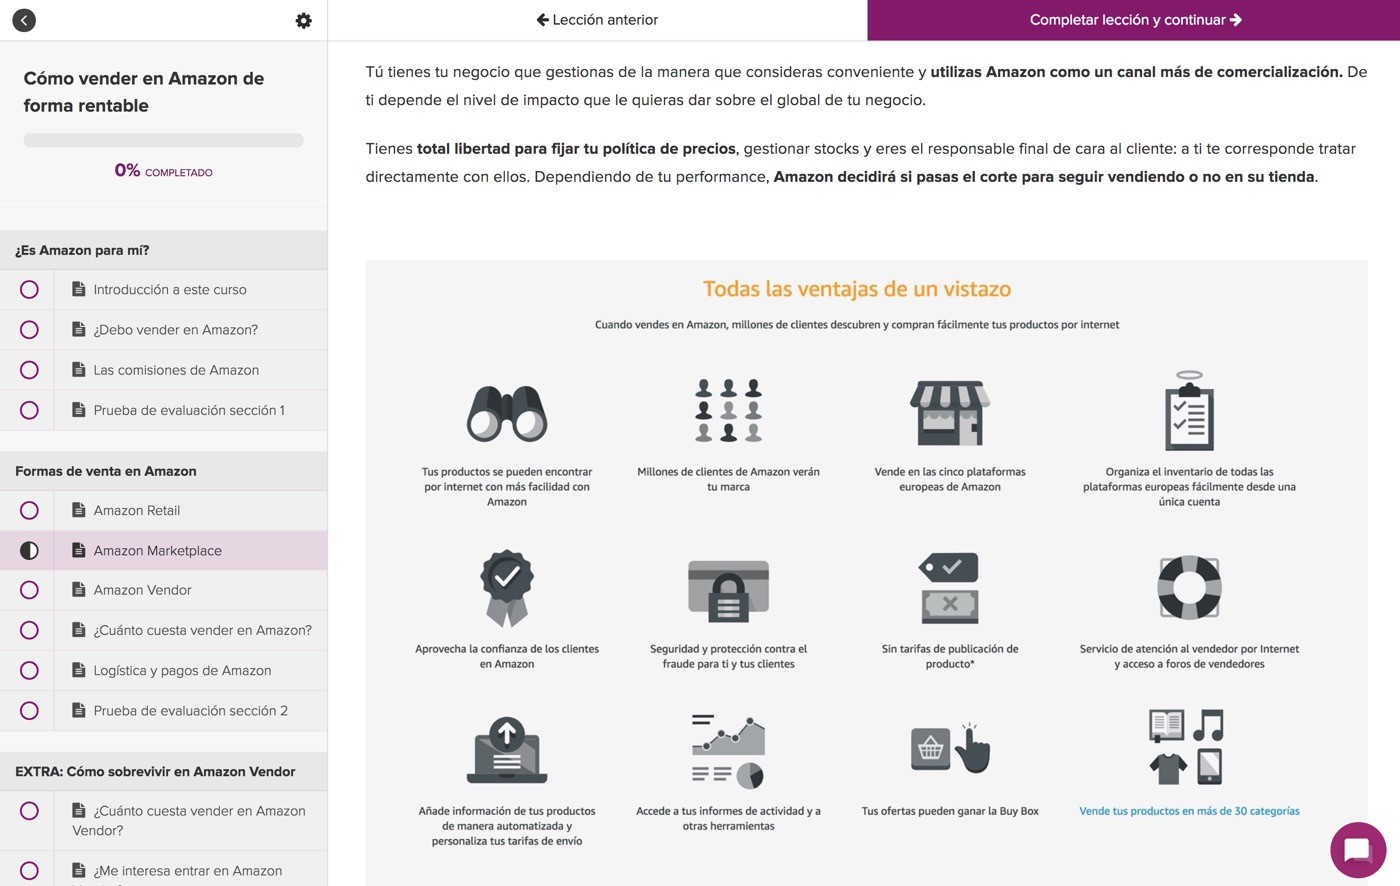Open lesson Logística y pagos de Amazon

(x=183, y=670)
